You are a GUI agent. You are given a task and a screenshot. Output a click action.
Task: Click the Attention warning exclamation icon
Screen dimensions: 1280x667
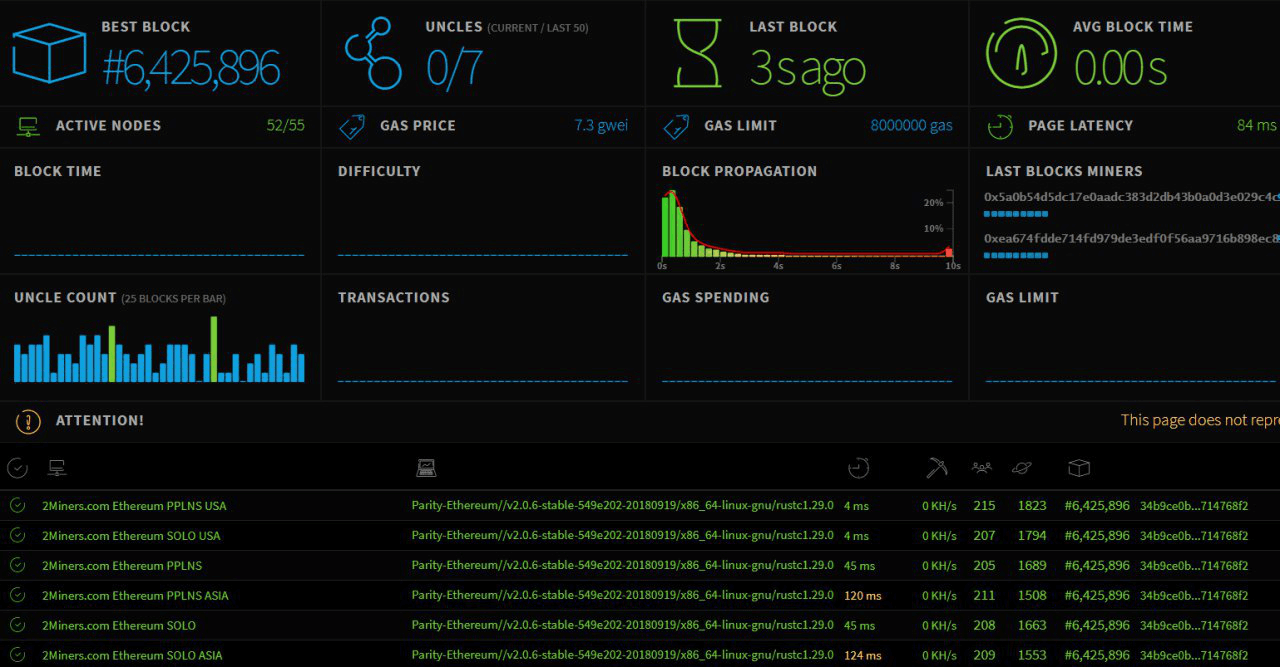tap(28, 421)
